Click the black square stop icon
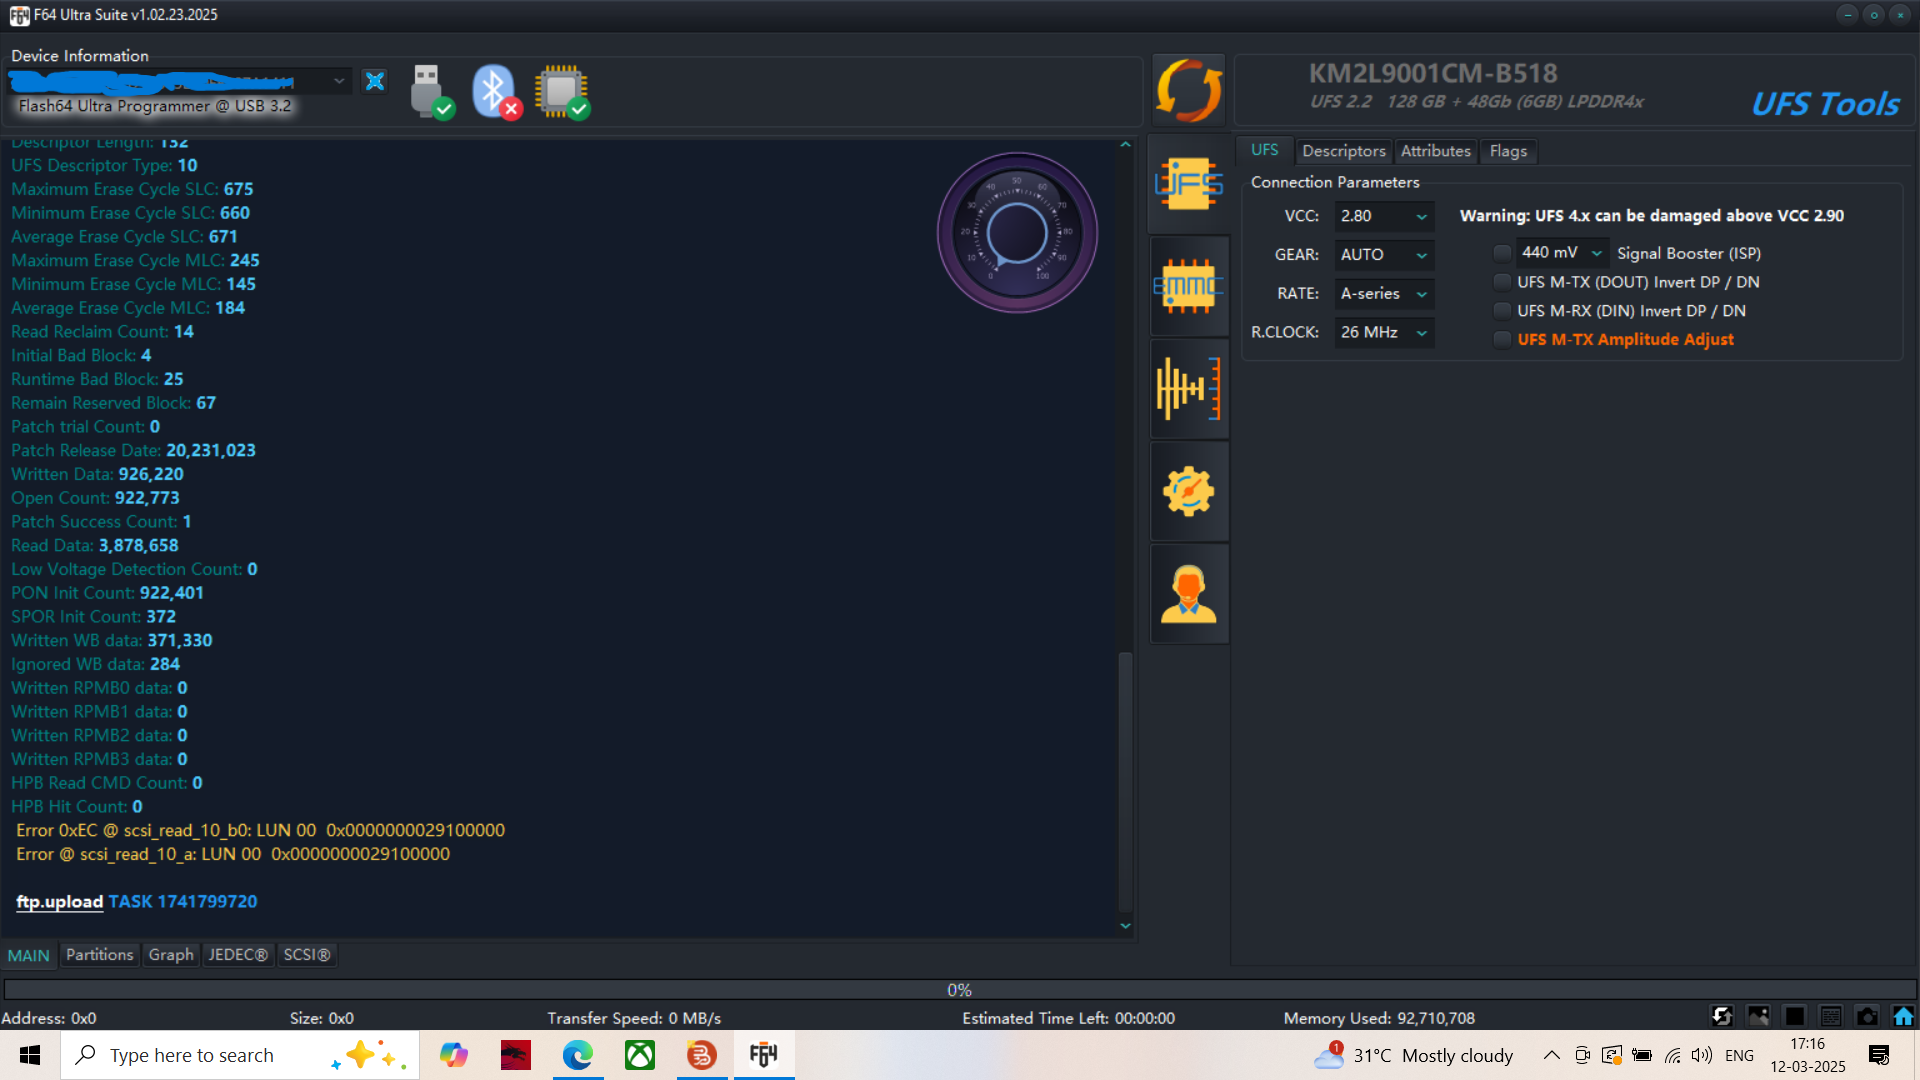The width and height of the screenshot is (1920, 1080). pos(1795,1016)
